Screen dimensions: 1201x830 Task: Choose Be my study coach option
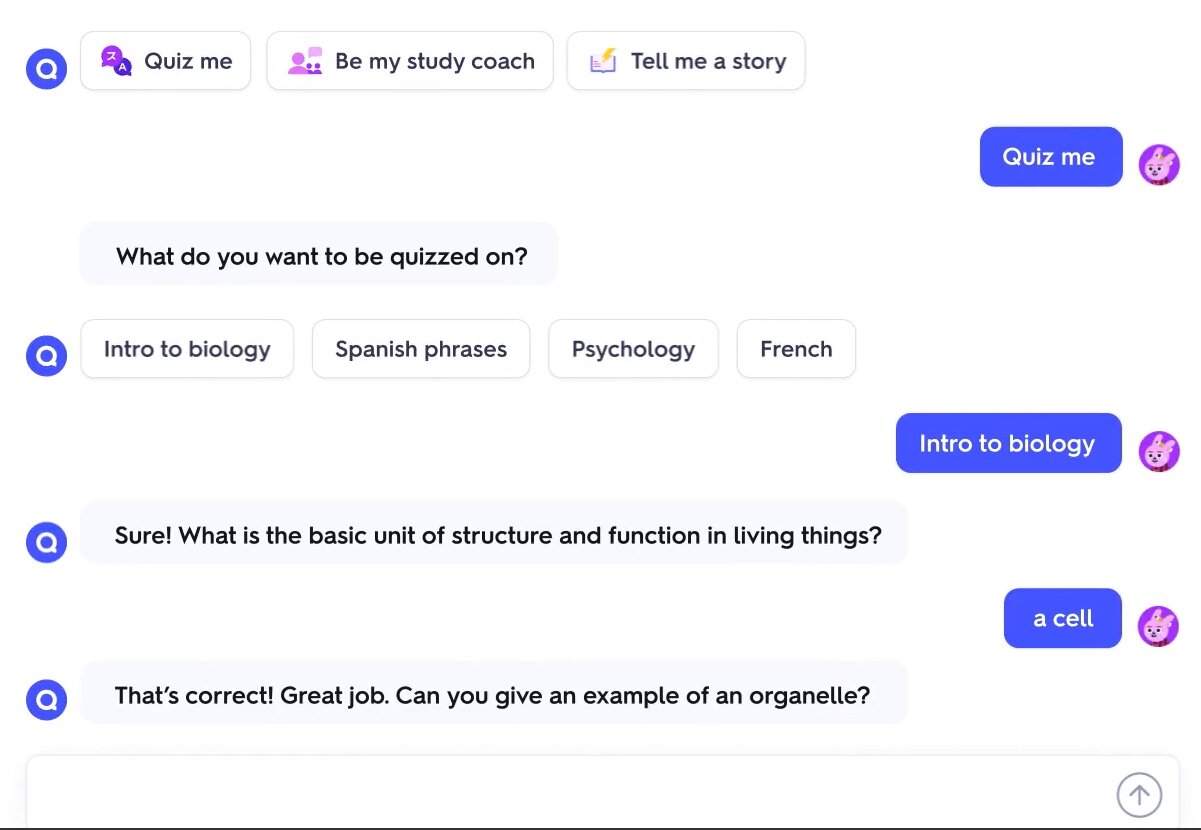(x=410, y=61)
